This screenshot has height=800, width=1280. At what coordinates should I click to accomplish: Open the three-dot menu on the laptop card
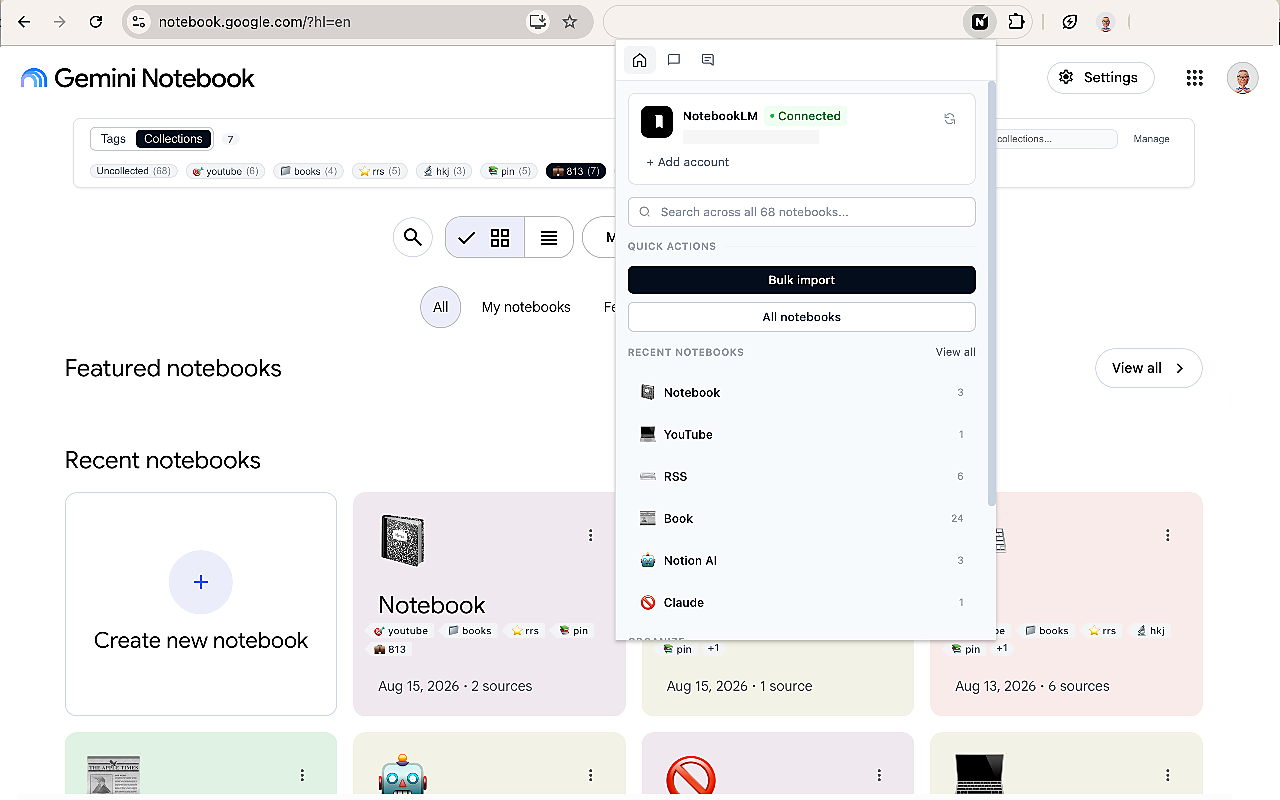(1168, 775)
